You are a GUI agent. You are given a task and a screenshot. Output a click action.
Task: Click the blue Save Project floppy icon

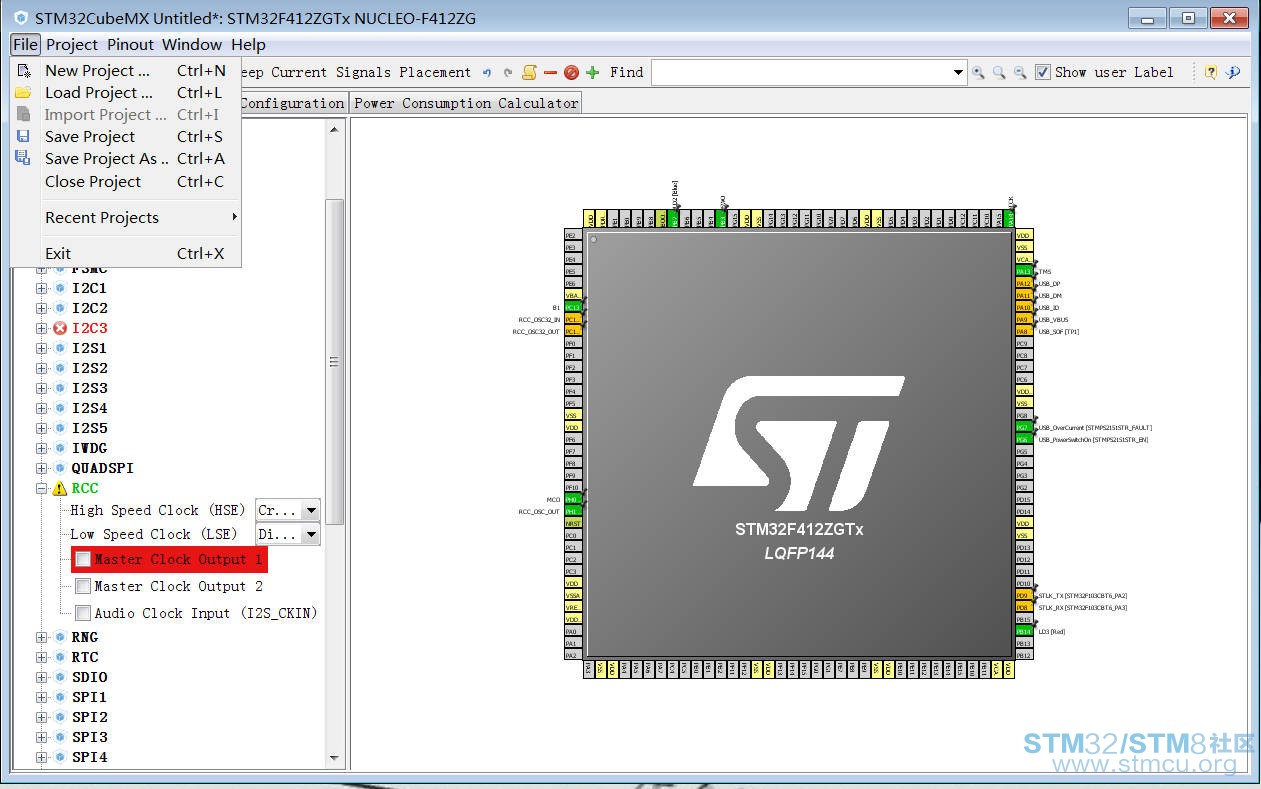[x=23, y=136]
